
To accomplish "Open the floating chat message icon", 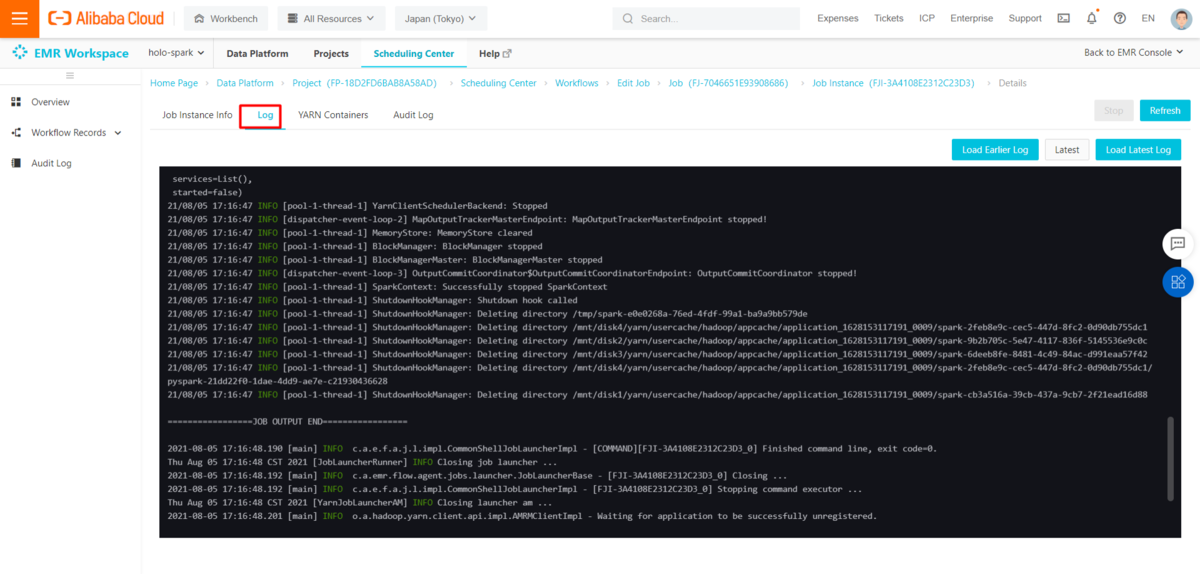I will [x=1178, y=243].
